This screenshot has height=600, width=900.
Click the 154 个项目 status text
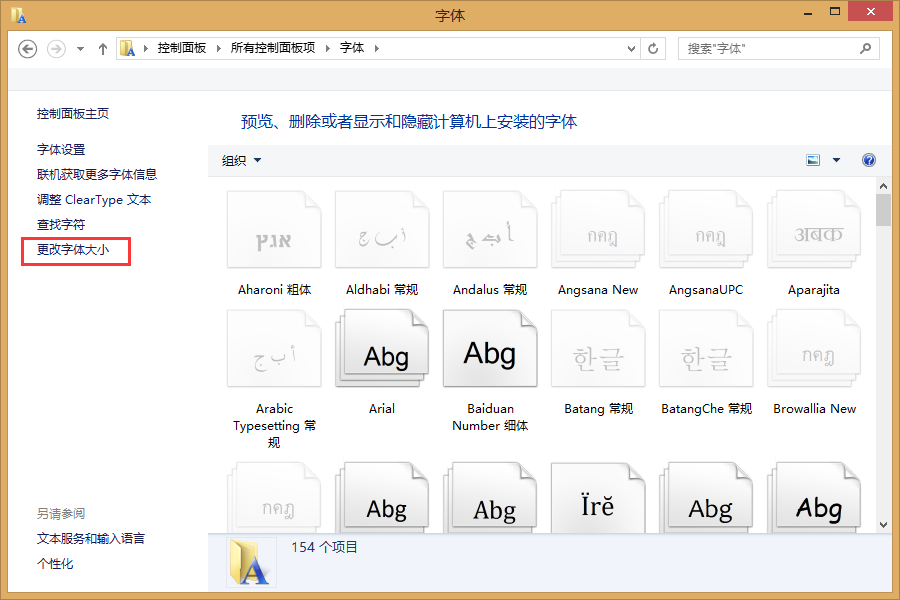(324, 547)
